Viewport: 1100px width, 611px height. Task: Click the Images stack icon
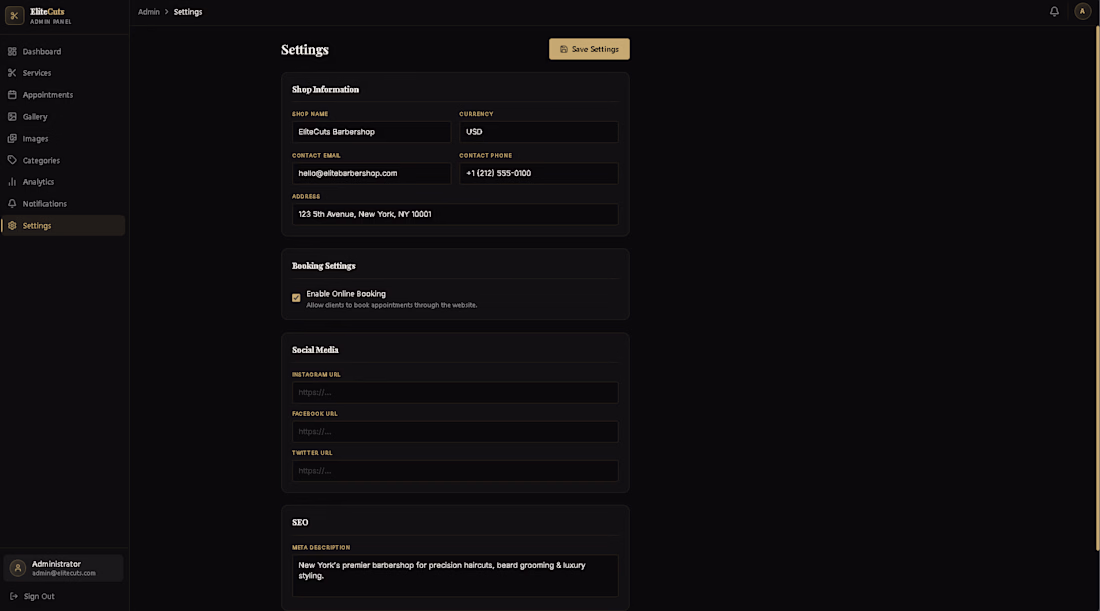coord(12,139)
